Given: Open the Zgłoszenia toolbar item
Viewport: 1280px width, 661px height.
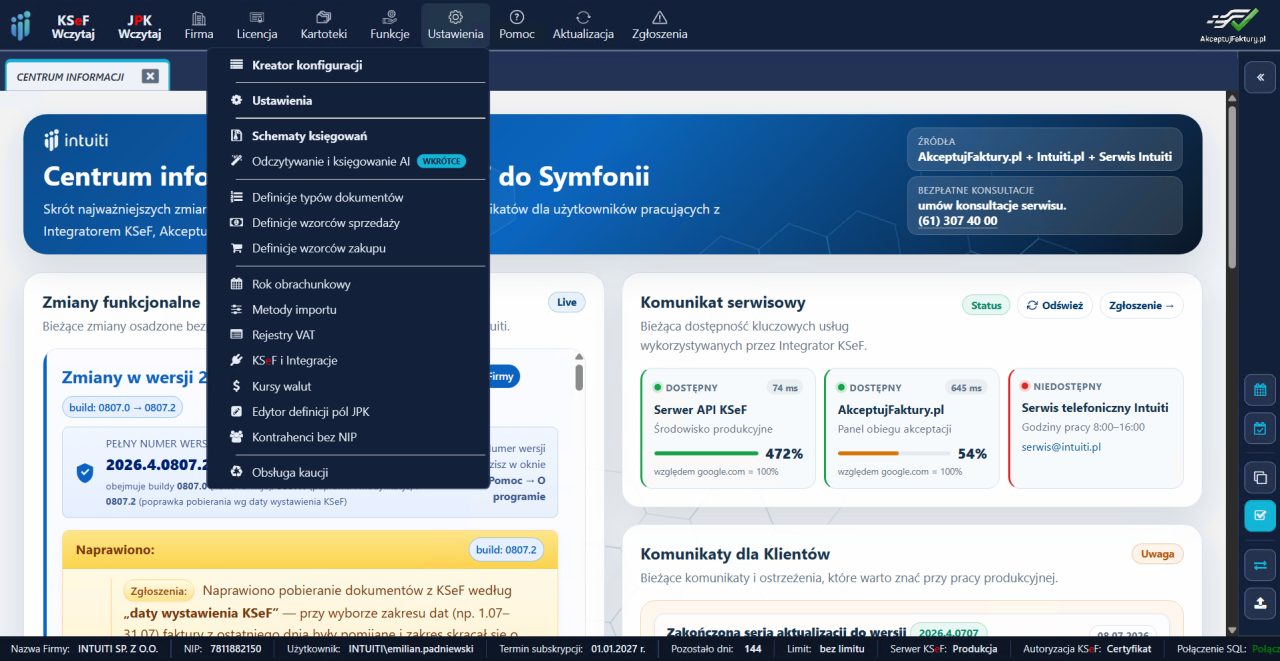Looking at the screenshot, I should (x=659, y=26).
